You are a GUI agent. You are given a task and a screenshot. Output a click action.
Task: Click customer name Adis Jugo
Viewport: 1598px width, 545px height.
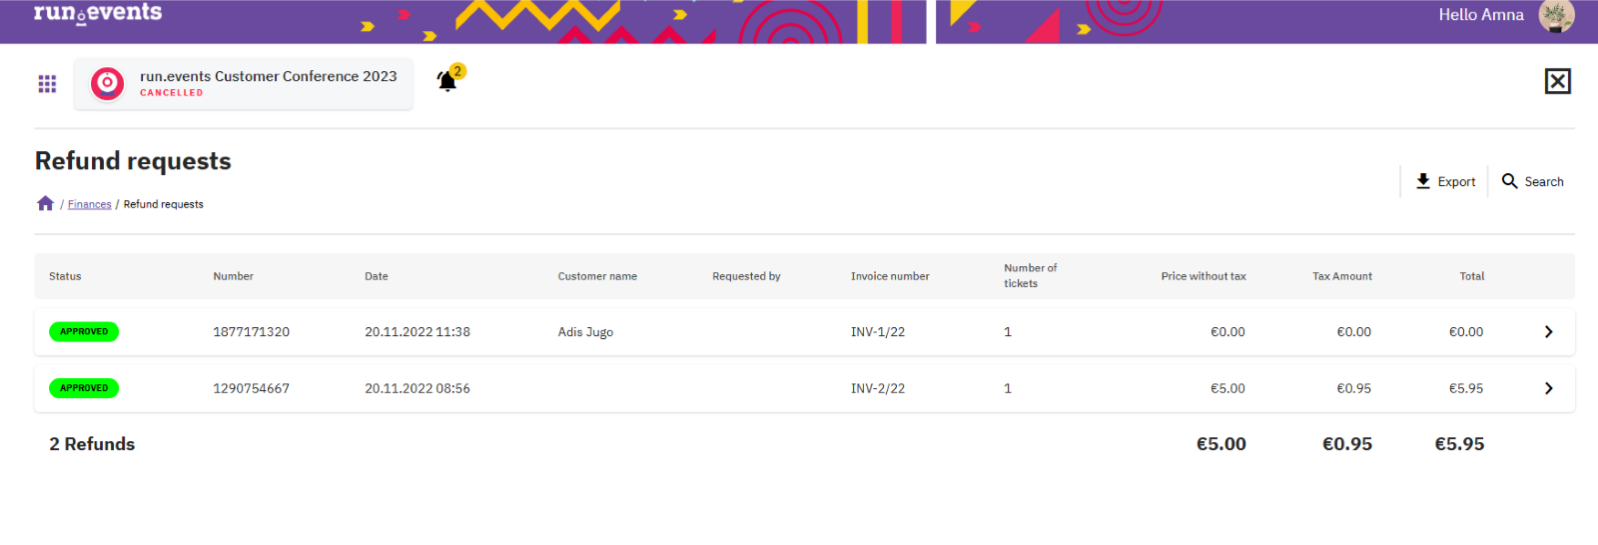[585, 332]
